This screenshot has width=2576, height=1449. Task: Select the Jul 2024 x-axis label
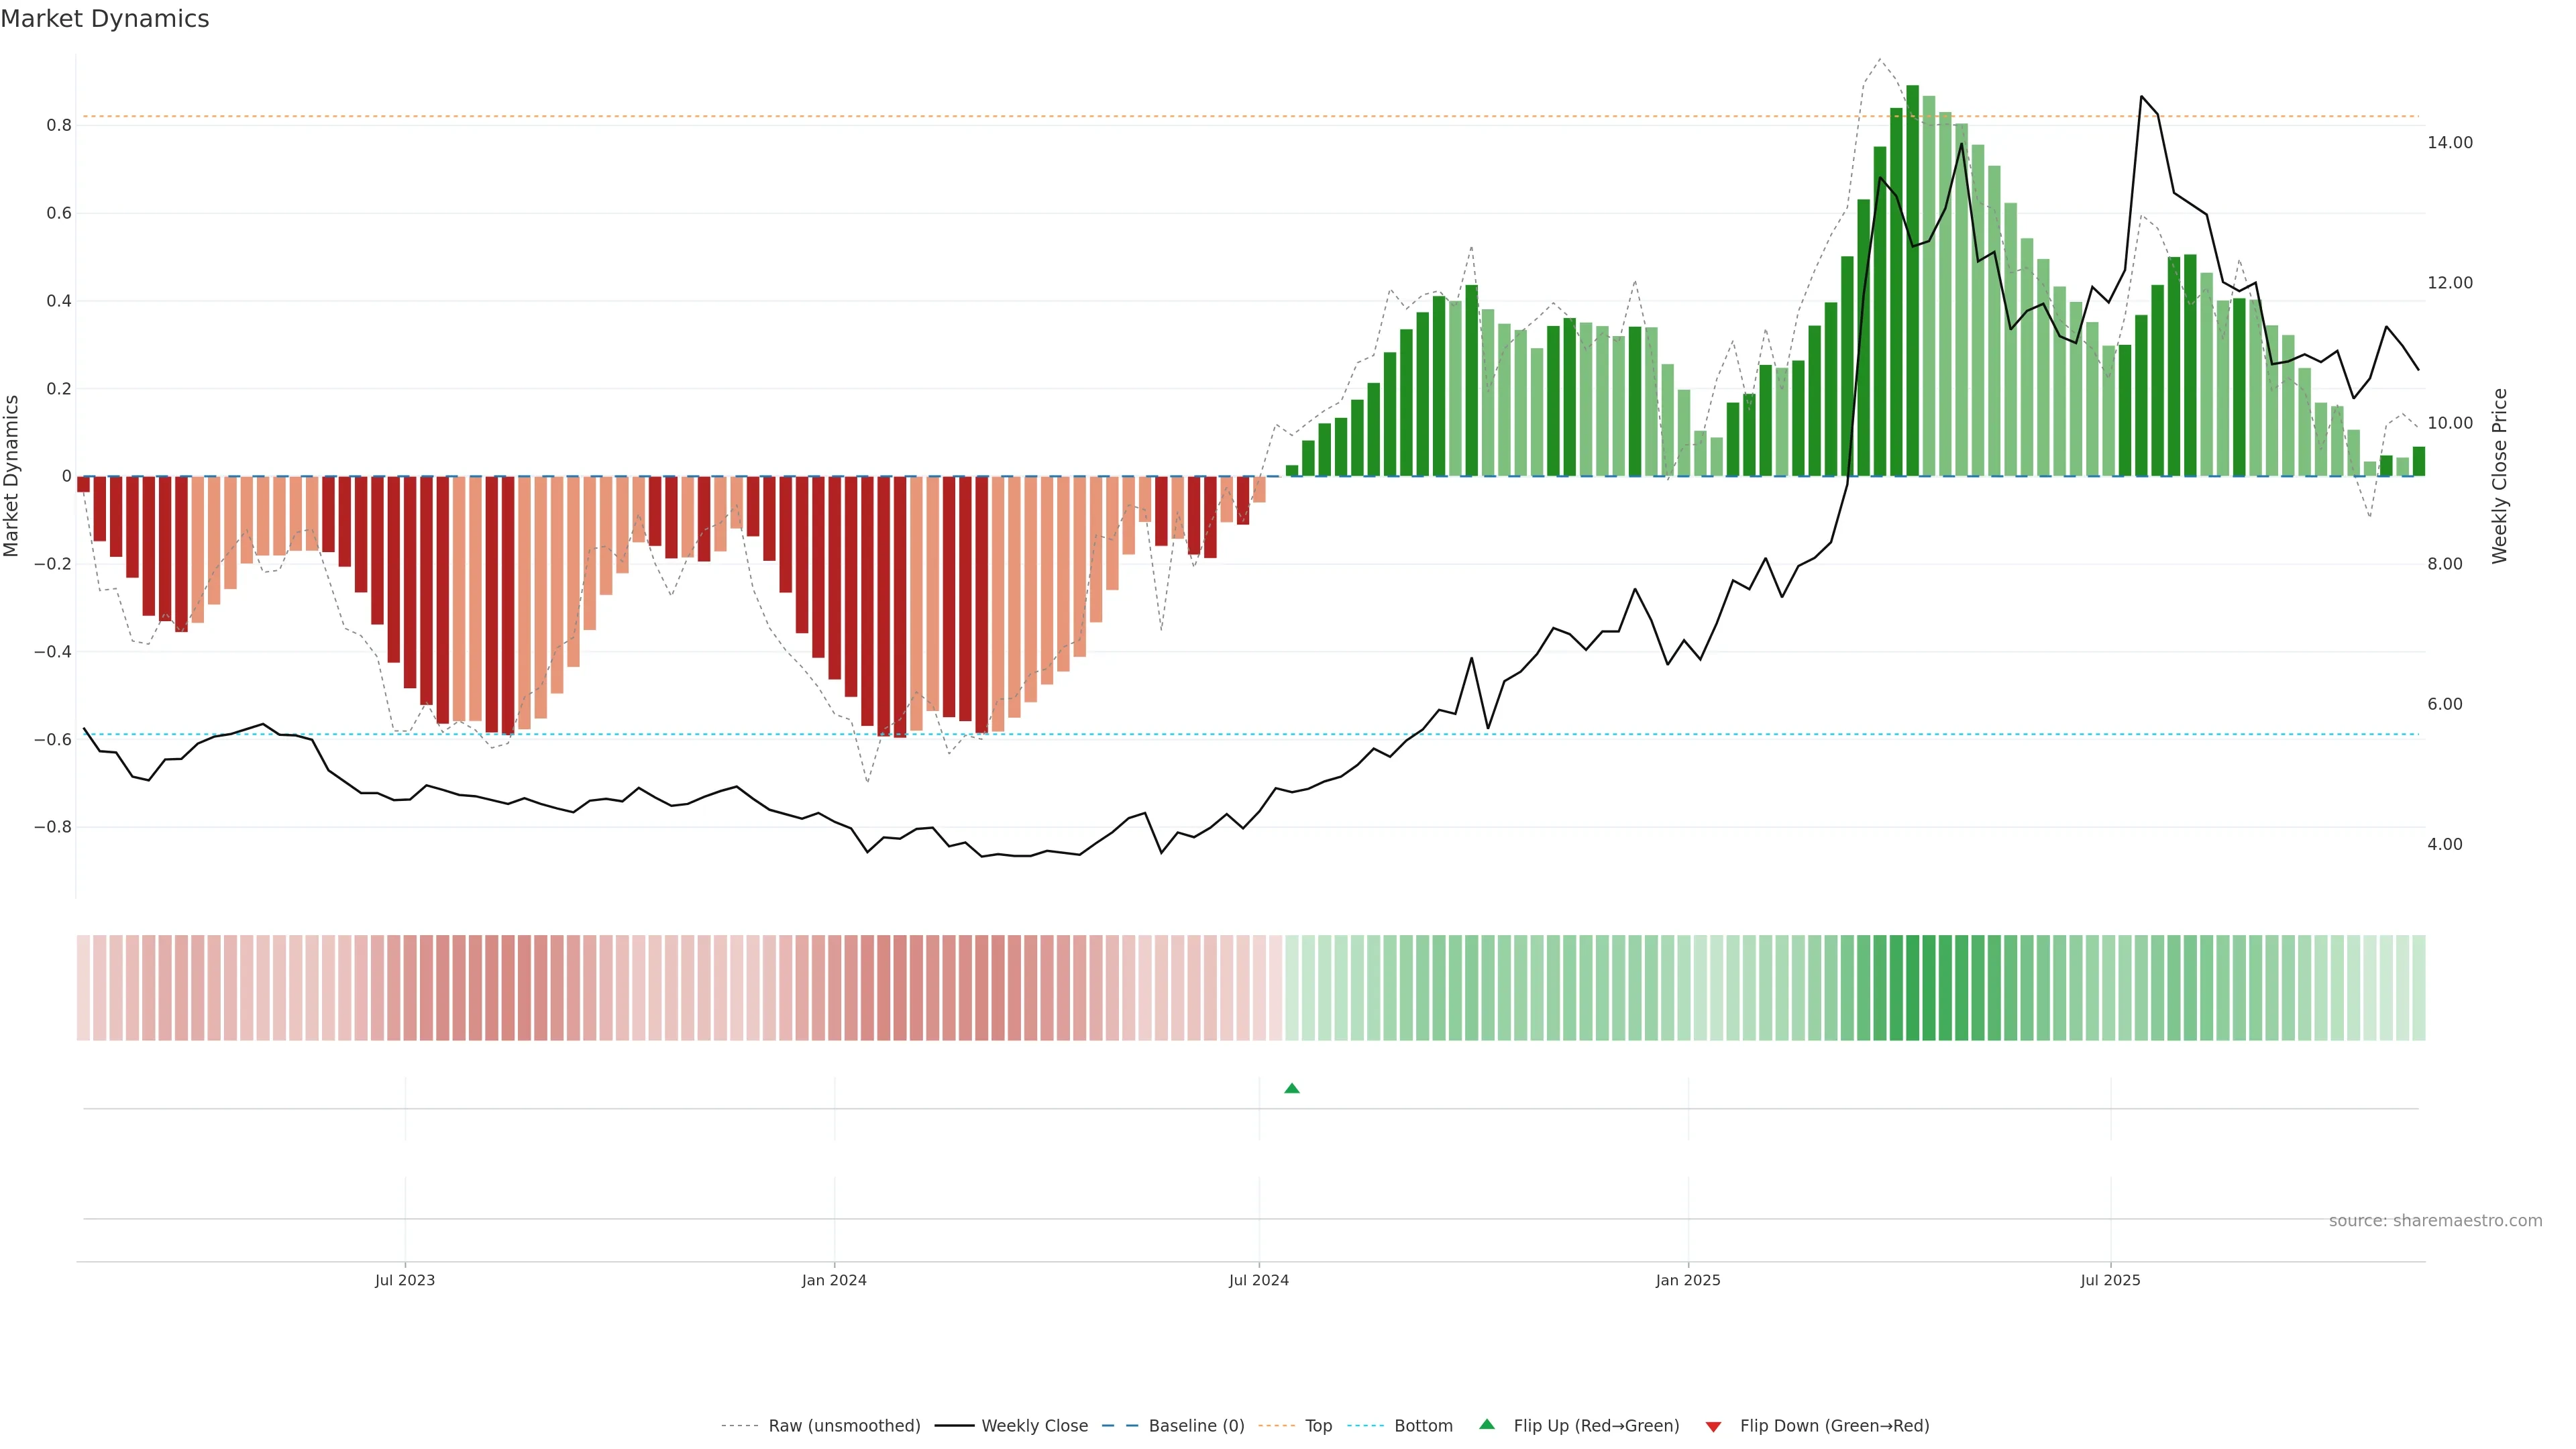coord(1258,1280)
